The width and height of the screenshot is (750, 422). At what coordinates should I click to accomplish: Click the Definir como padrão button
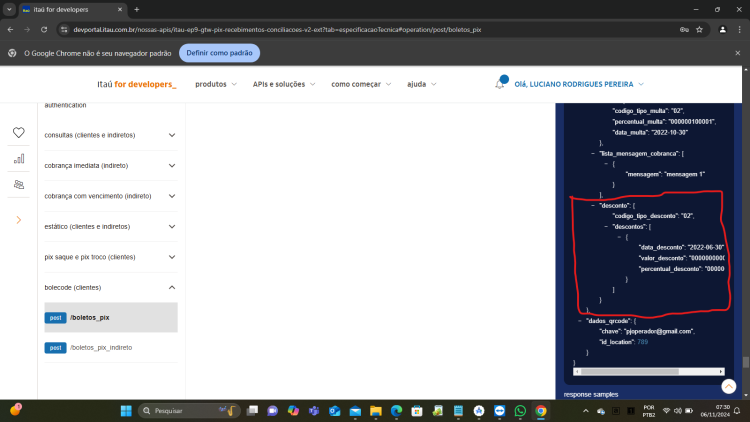click(220, 53)
